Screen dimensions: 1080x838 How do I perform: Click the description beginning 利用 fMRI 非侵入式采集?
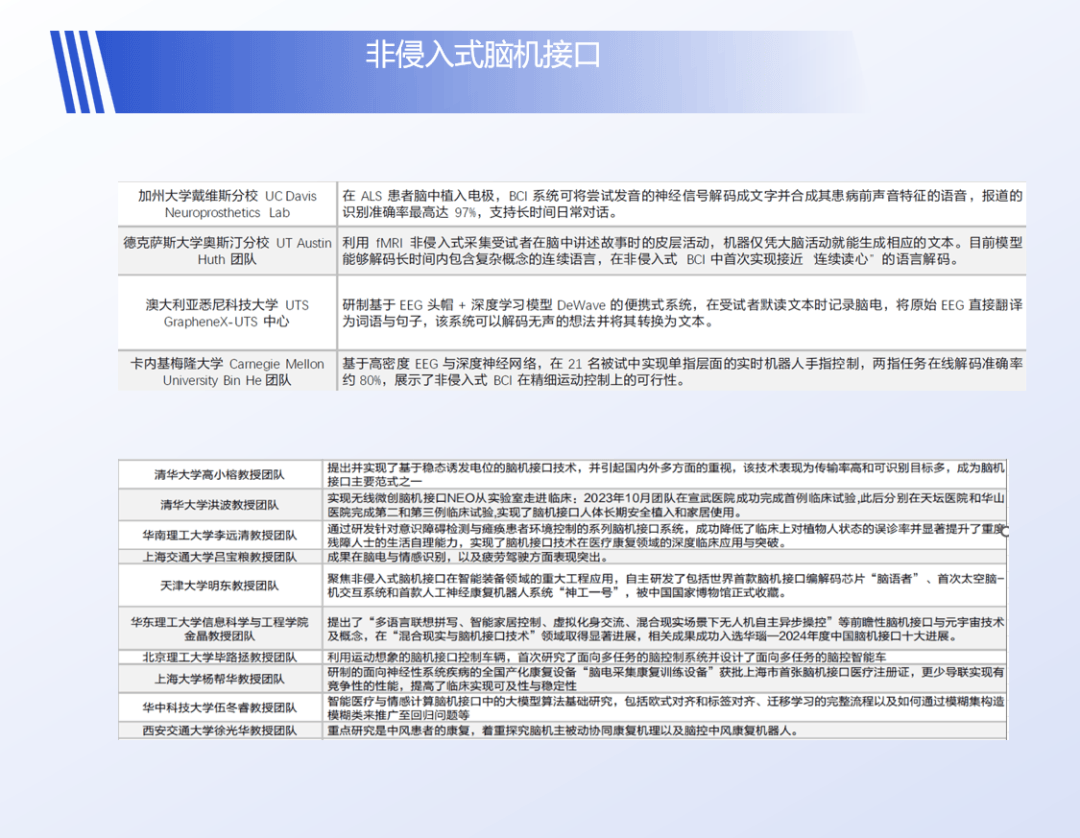(682, 251)
